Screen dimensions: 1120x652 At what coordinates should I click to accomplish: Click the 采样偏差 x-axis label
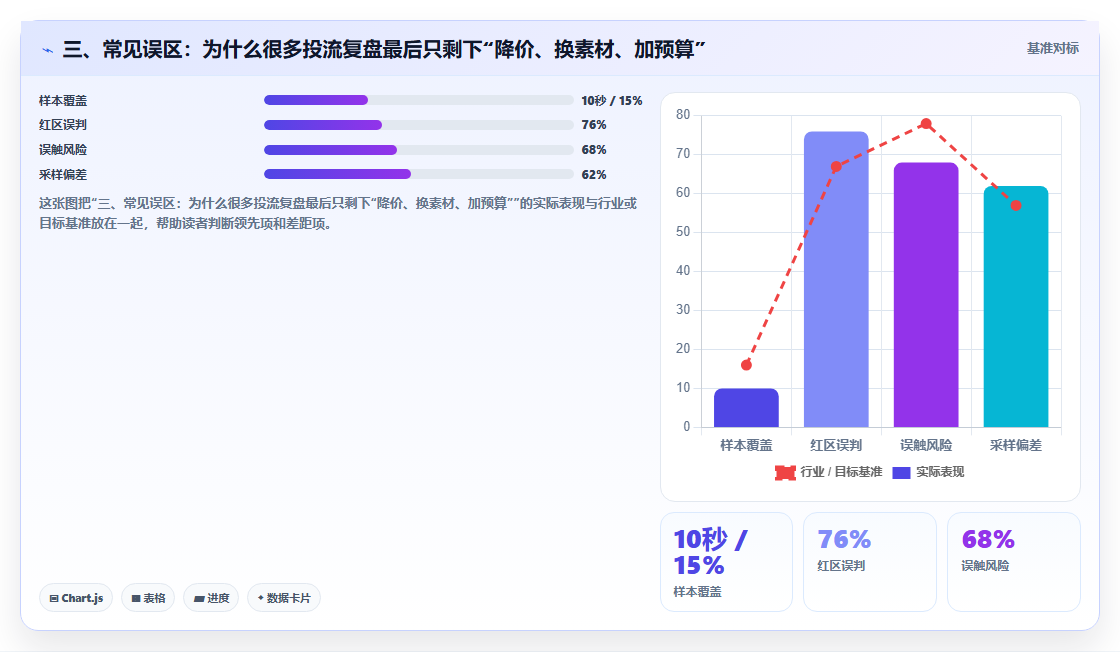[x=1016, y=446]
